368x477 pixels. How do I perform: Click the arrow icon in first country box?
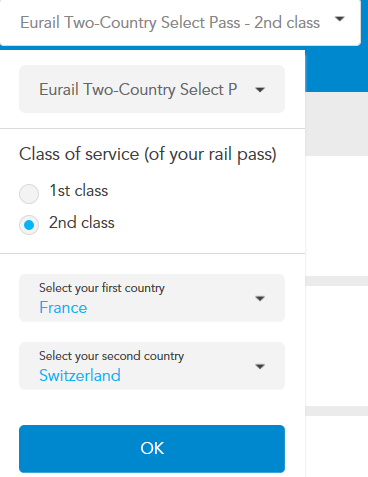point(260,298)
